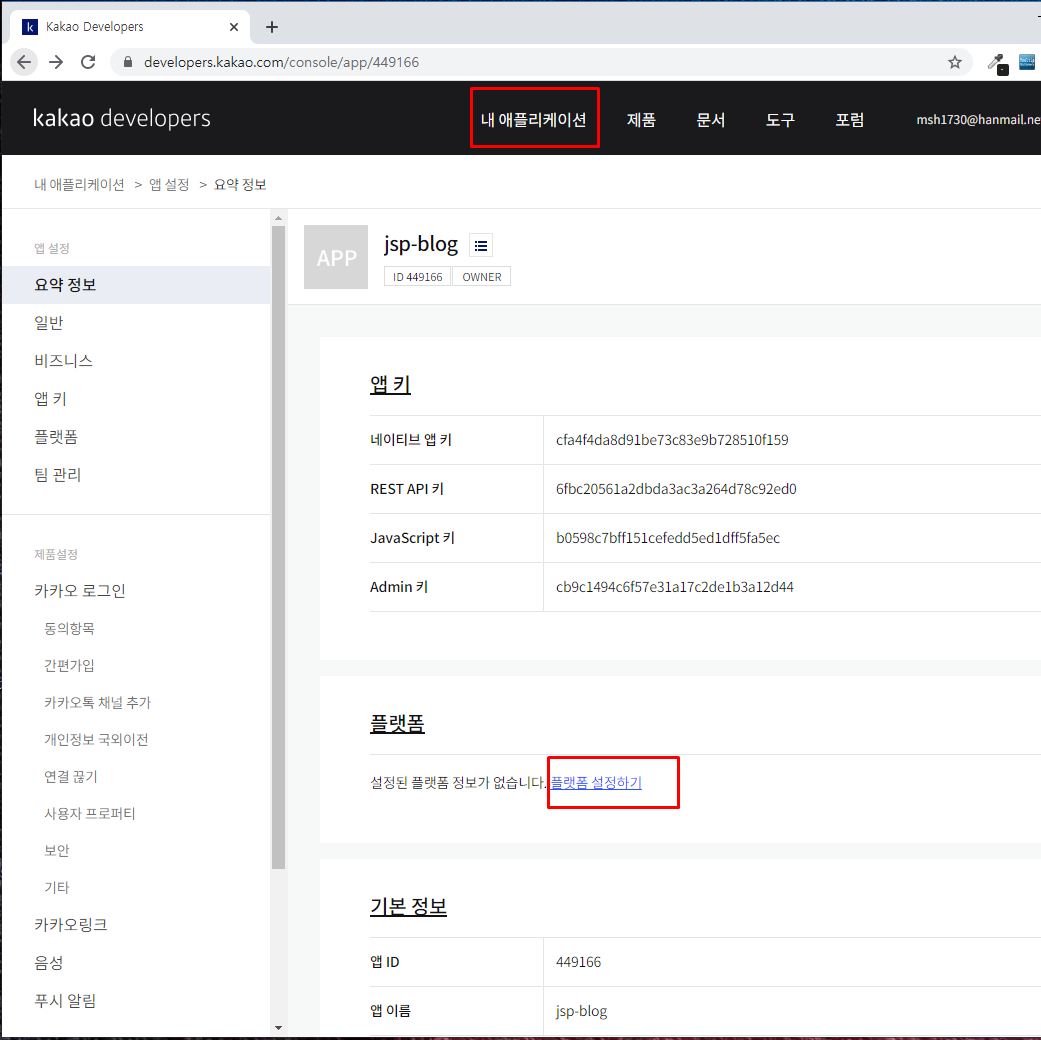The image size is (1041, 1040).
Task: Open a new browser tab
Action: [x=272, y=27]
